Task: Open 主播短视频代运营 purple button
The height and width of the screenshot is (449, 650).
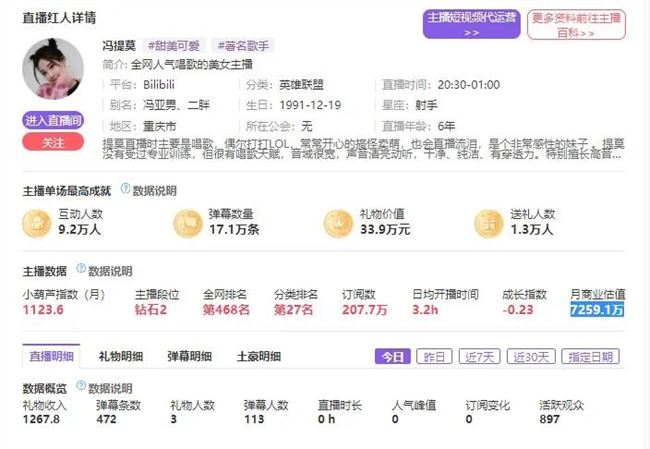Action: [x=471, y=24]
